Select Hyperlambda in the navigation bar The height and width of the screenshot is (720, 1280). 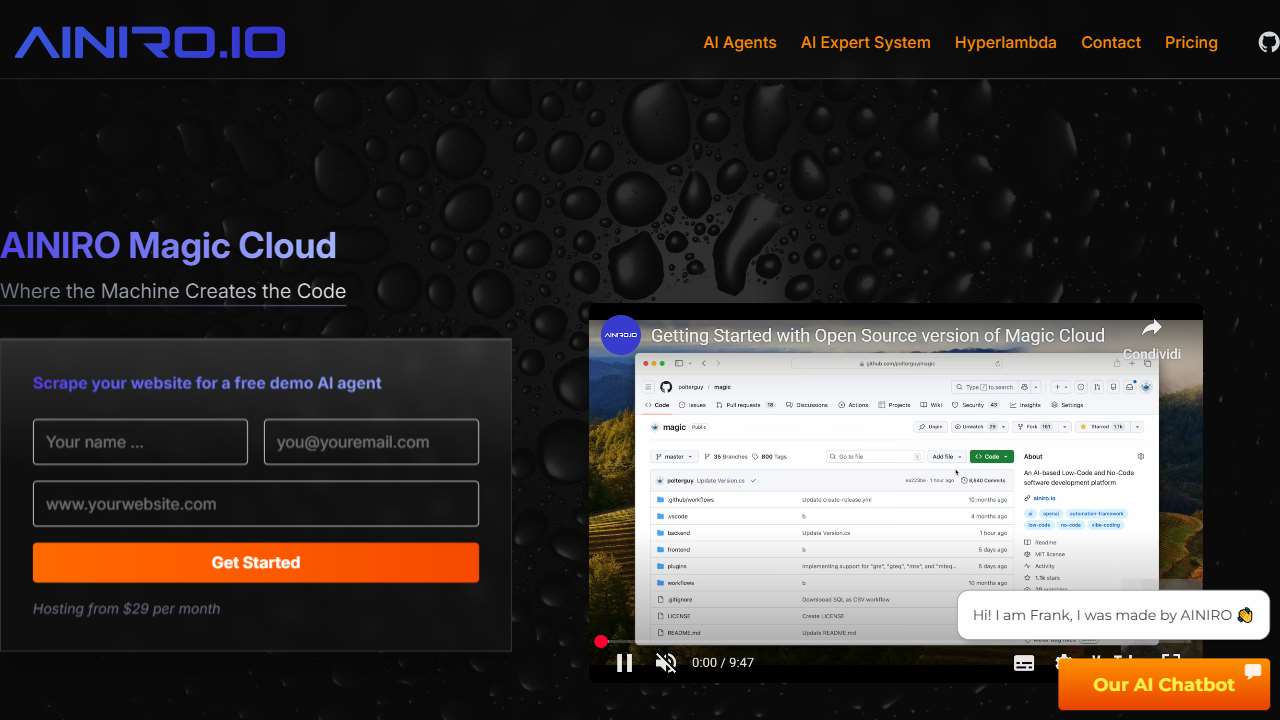[x=1005, y=42]
